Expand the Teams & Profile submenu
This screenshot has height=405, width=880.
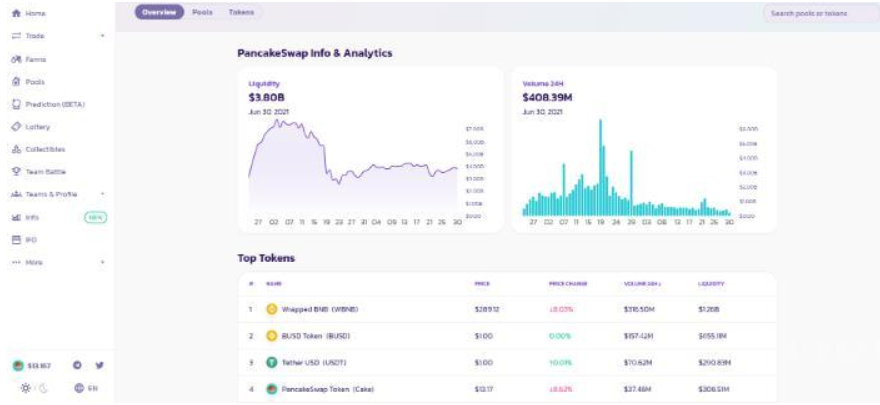tap(103, 194)
